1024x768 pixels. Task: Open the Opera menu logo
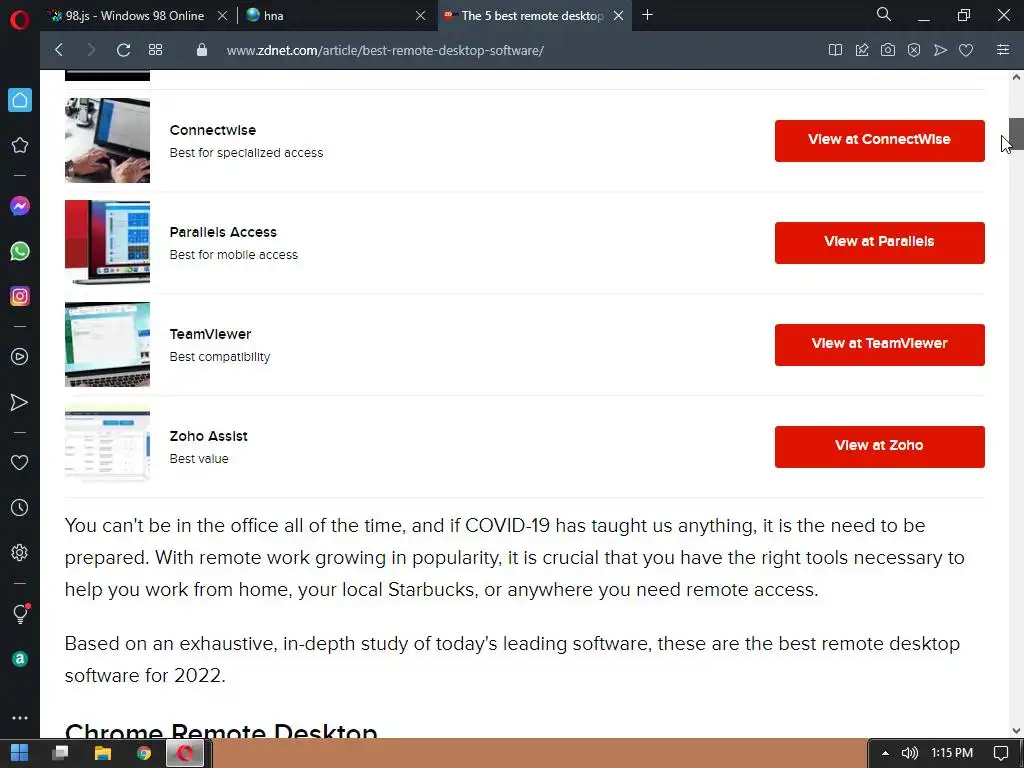(x=20, y=20)
